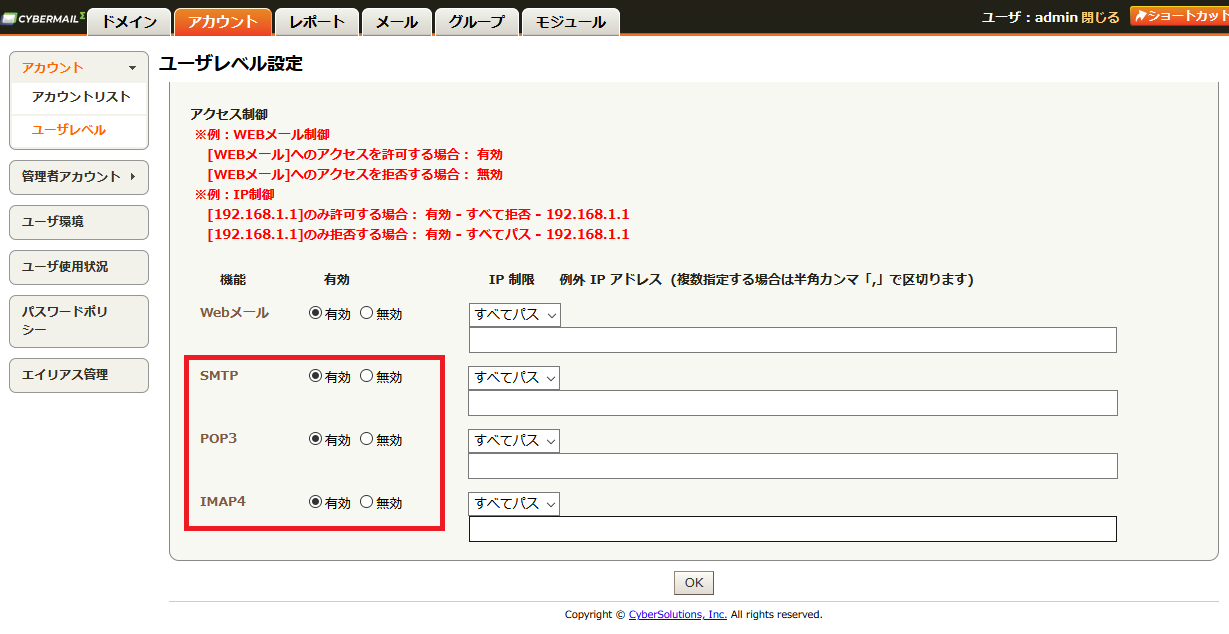Image resolution: width=1229 pixels, height=634 pixels.
Task: Click the POP3 exception IP address field
Action: coord(793,466)
